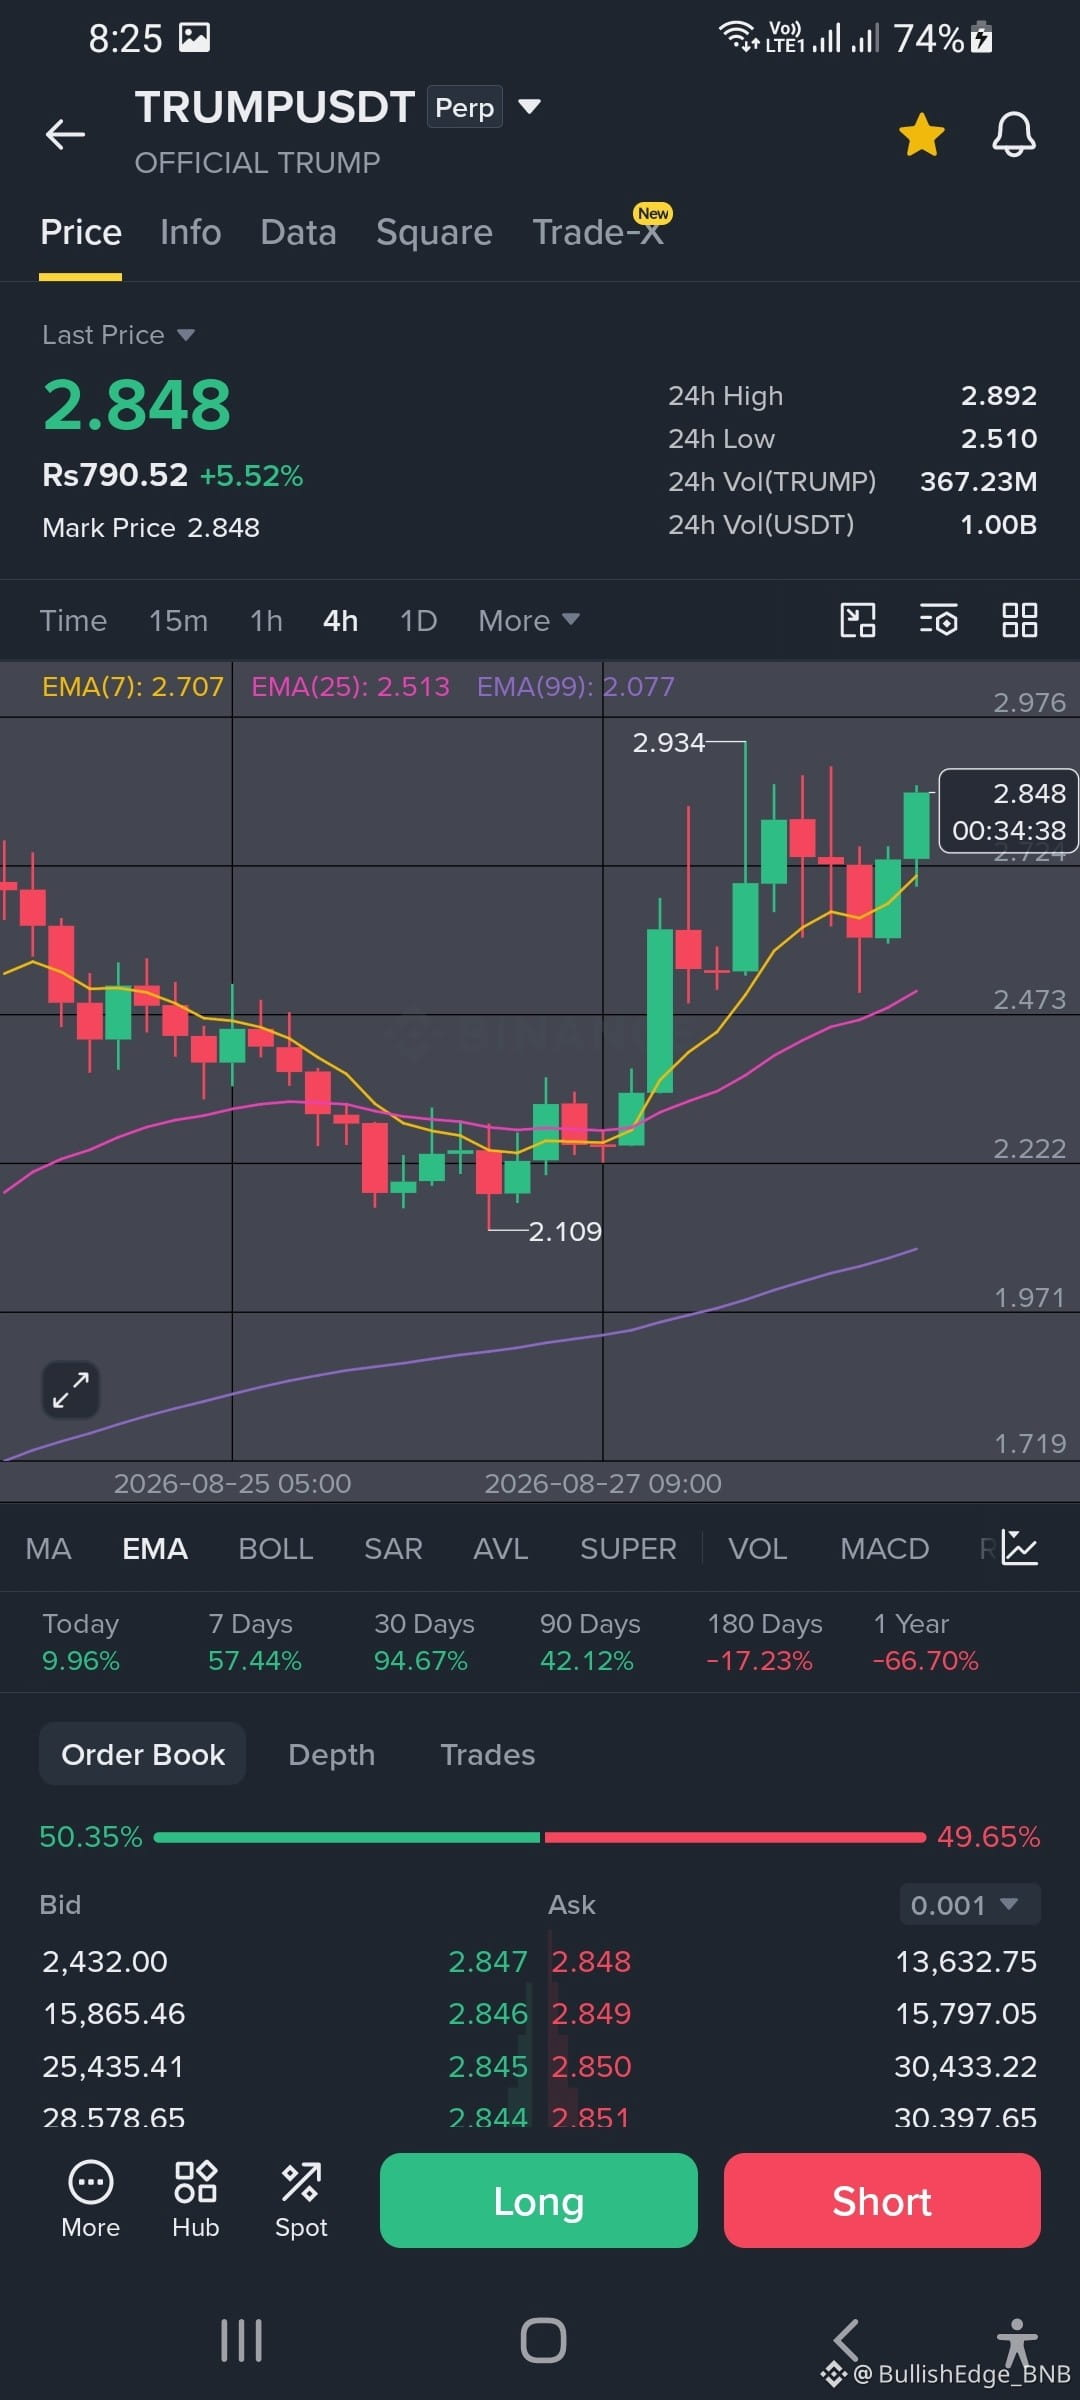The image size is (1080, 2400).
Task: Select bid price 2.846
Action: pos(487,2013)
